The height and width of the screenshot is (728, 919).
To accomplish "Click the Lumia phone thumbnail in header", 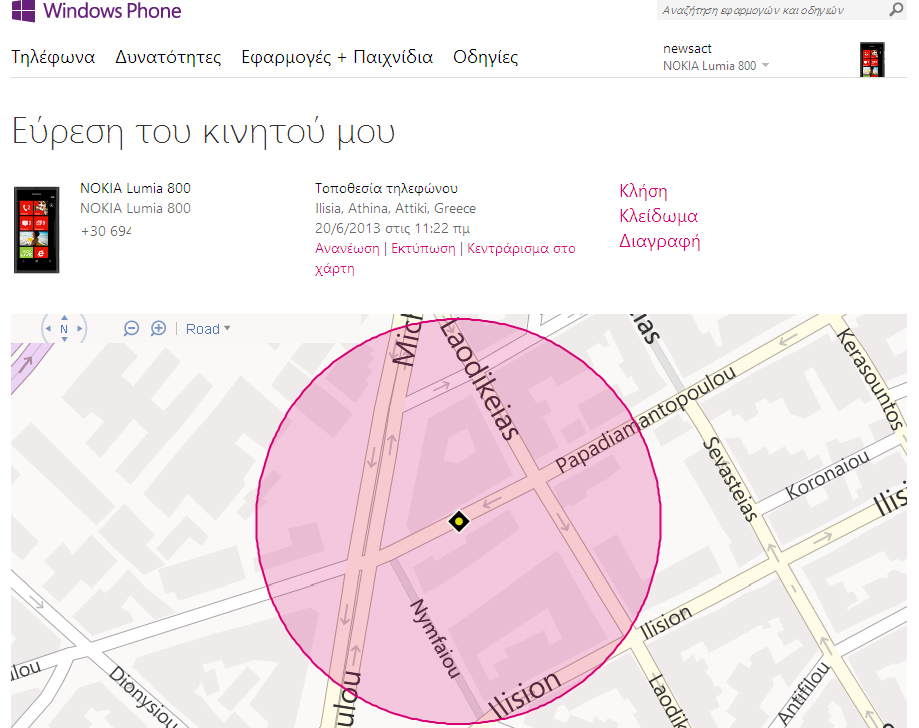I will pos(873,59).
